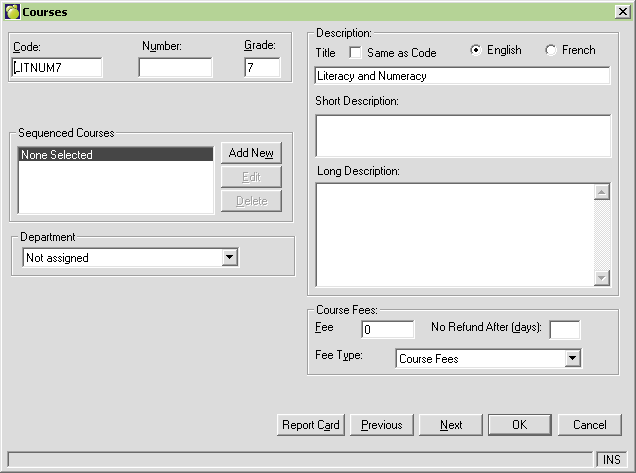The height and width of the screenshot is (473, 636).
Task: Confirm with the OK button
Action: pos(519,425)
